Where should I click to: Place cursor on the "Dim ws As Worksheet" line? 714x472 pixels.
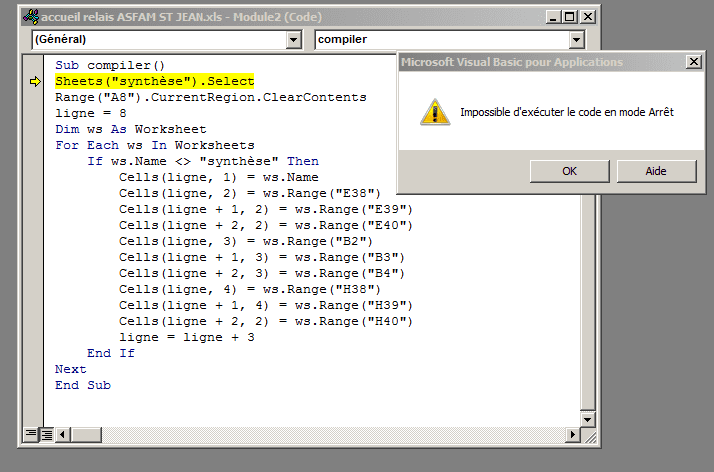[x=130, y=129]
